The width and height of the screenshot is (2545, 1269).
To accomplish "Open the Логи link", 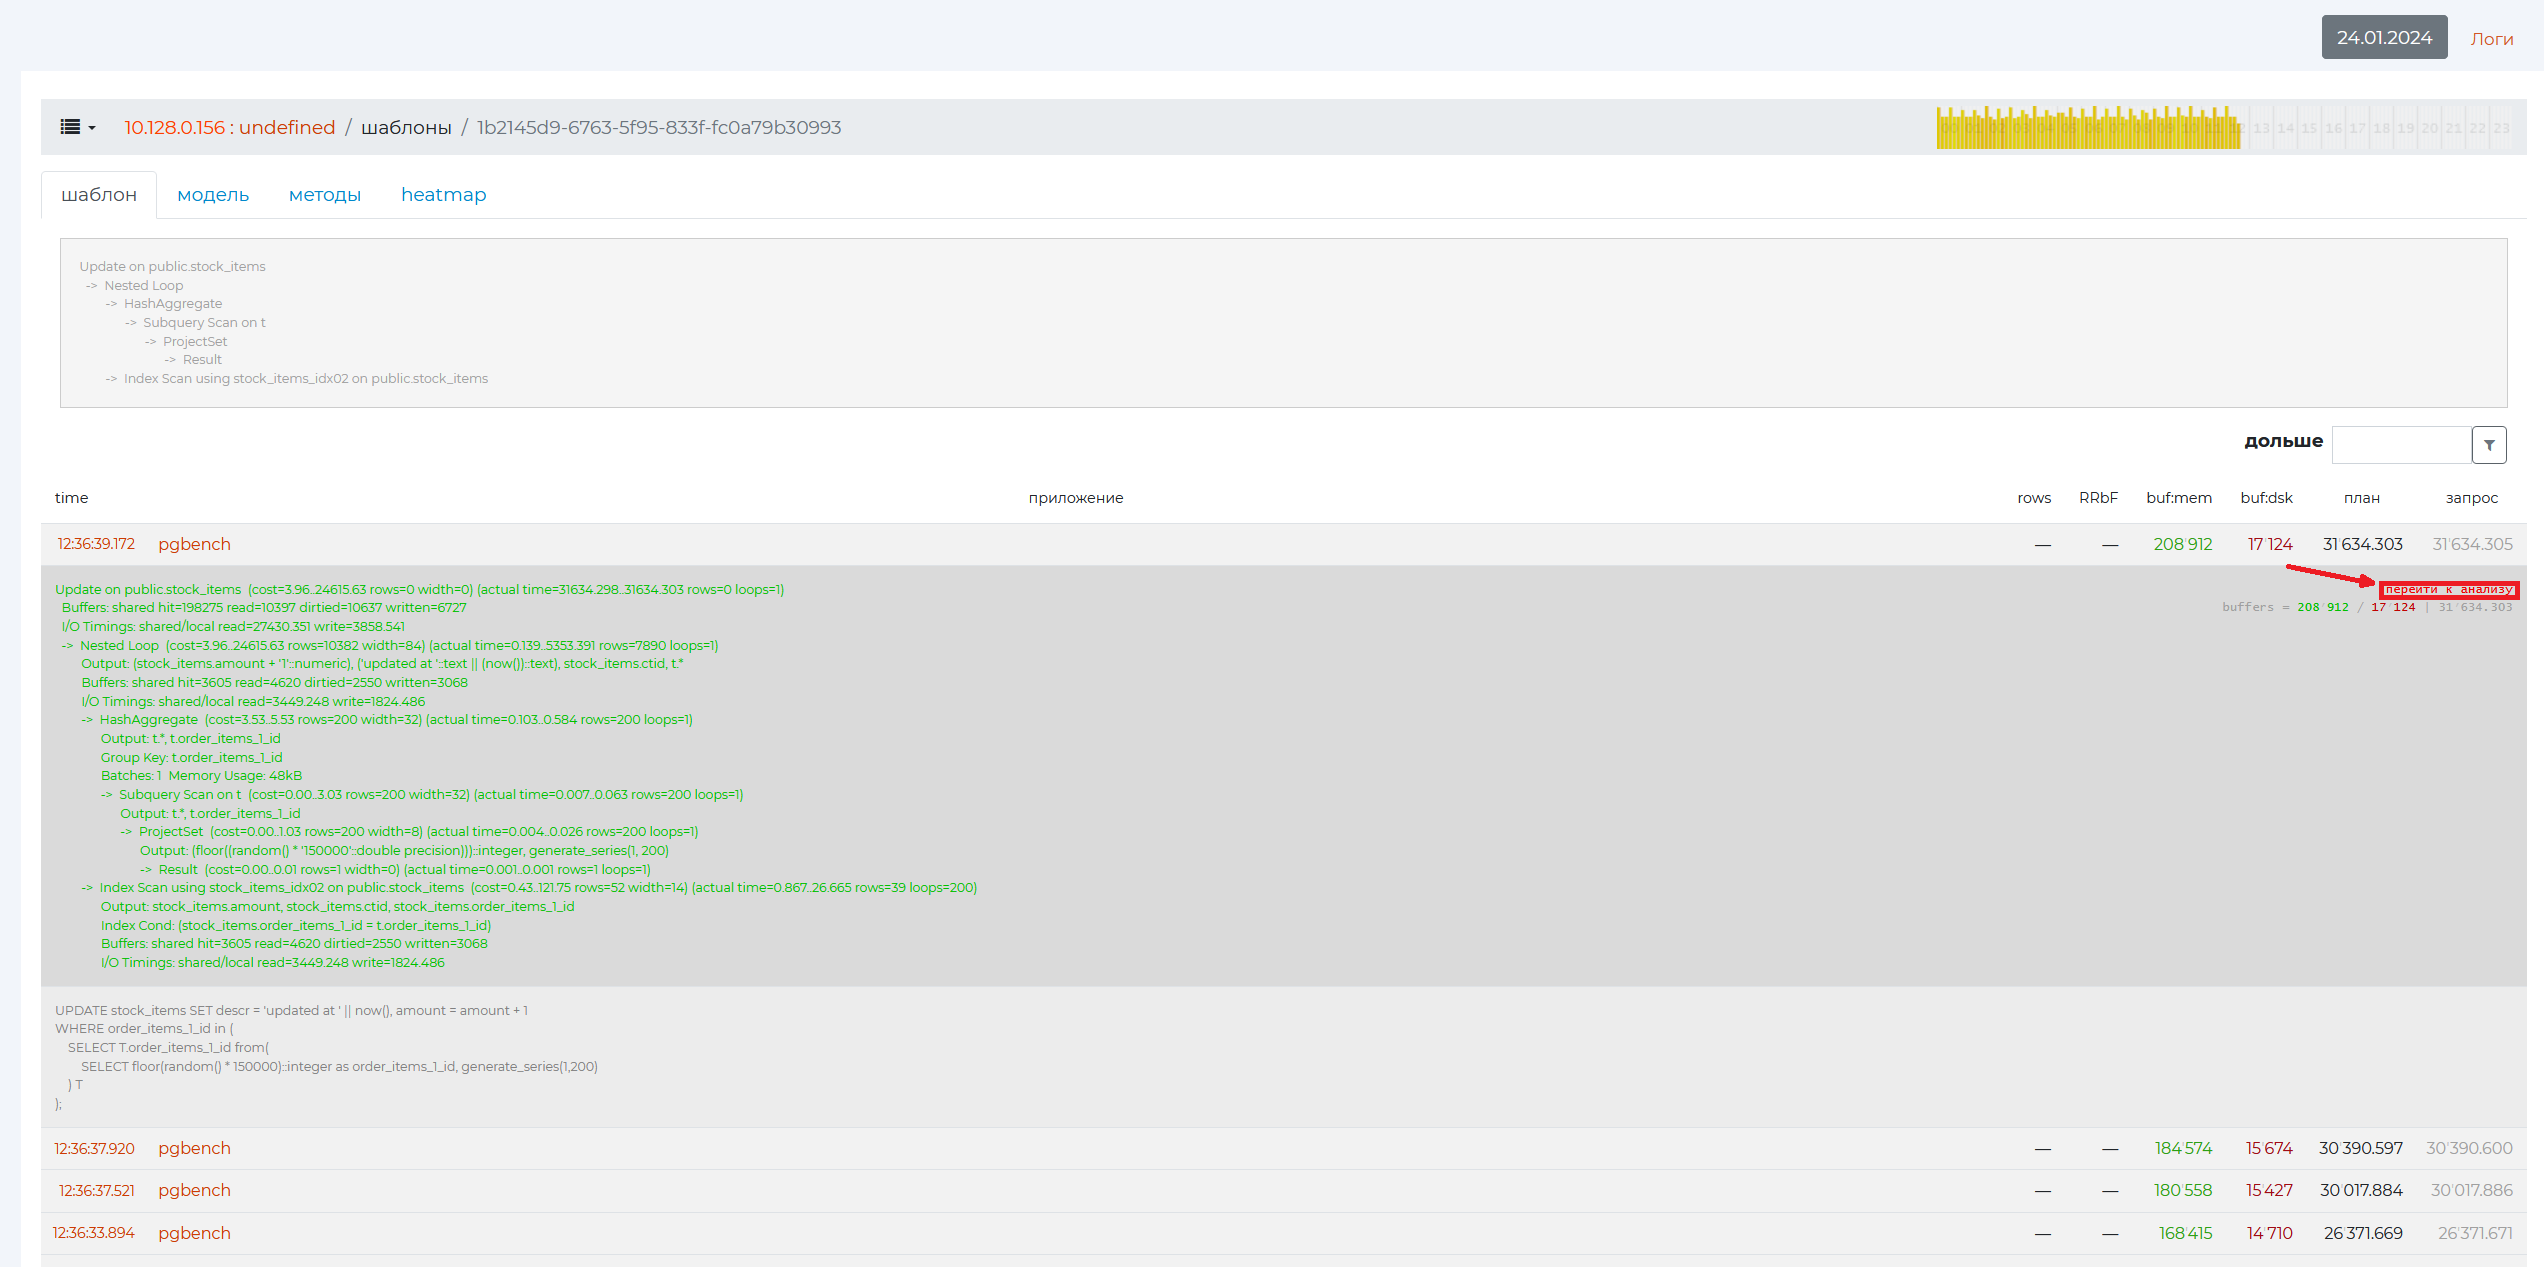I will pos(2491,39).
